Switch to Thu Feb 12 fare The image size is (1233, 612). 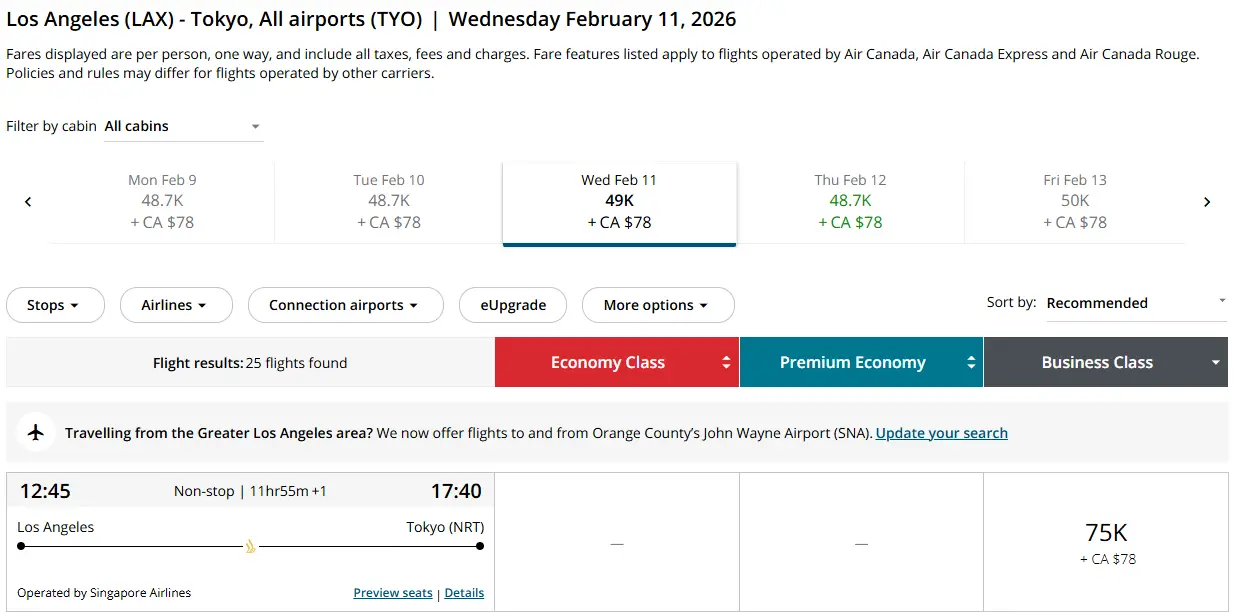[850, 201]
